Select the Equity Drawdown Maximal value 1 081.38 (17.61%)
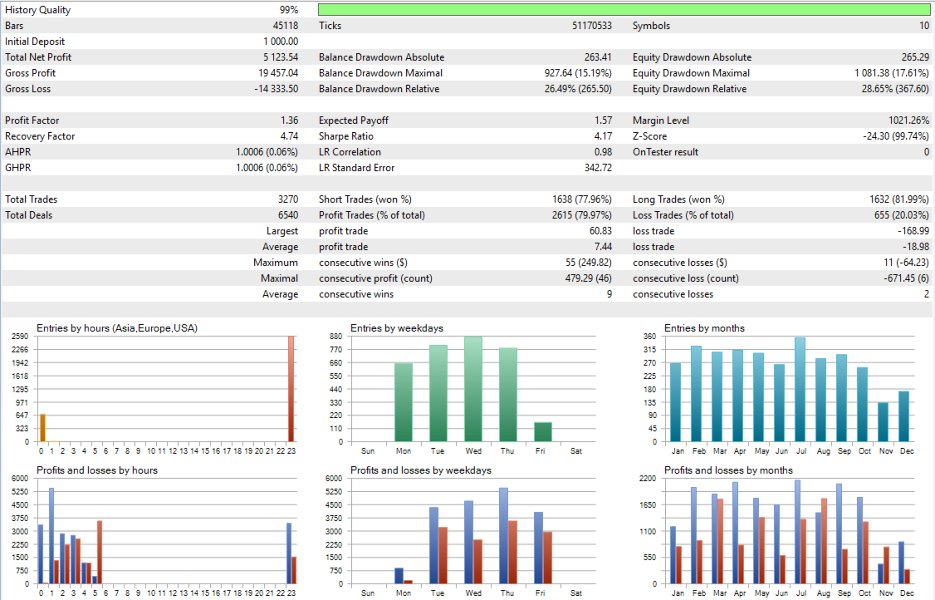This screenshot has height=600, width=935. 892,73
